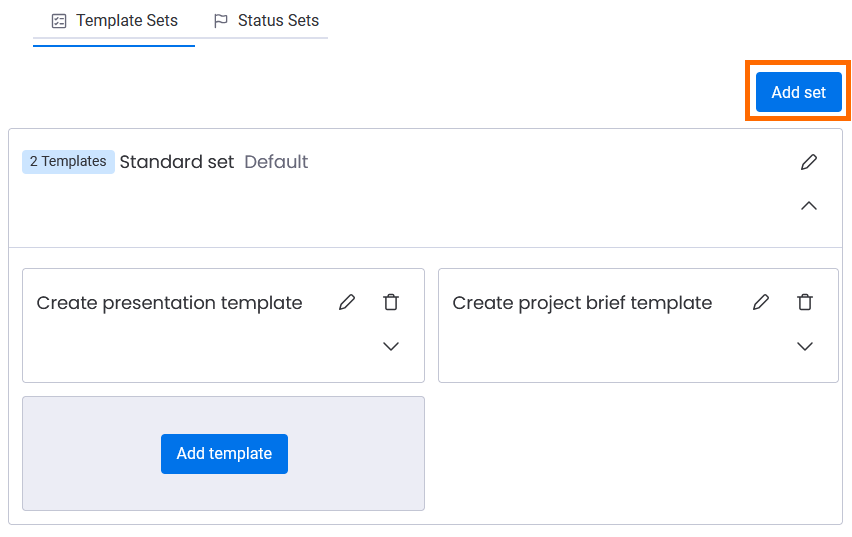Switch to the Status Sets tab
Image resolution: width=852 pixels, height=537 pixels.
[277, 21]
